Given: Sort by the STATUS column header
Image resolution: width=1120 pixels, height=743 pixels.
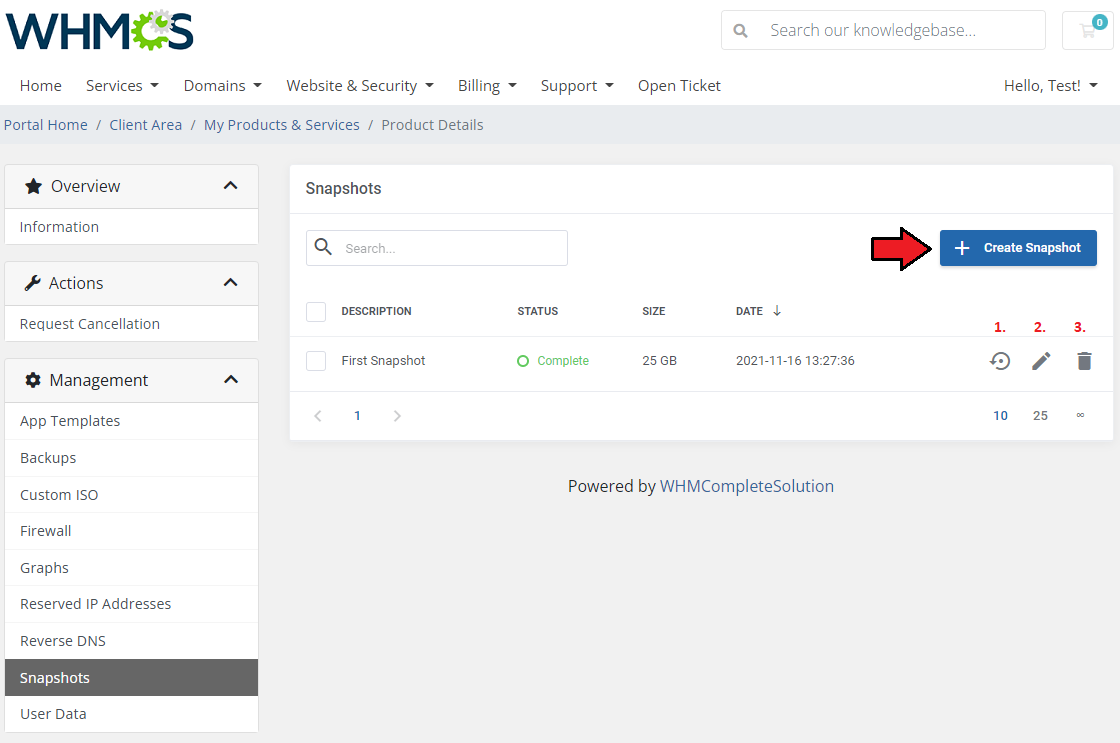Looking at the screenshot, I should pyautogui.click(x=538, y=311).
